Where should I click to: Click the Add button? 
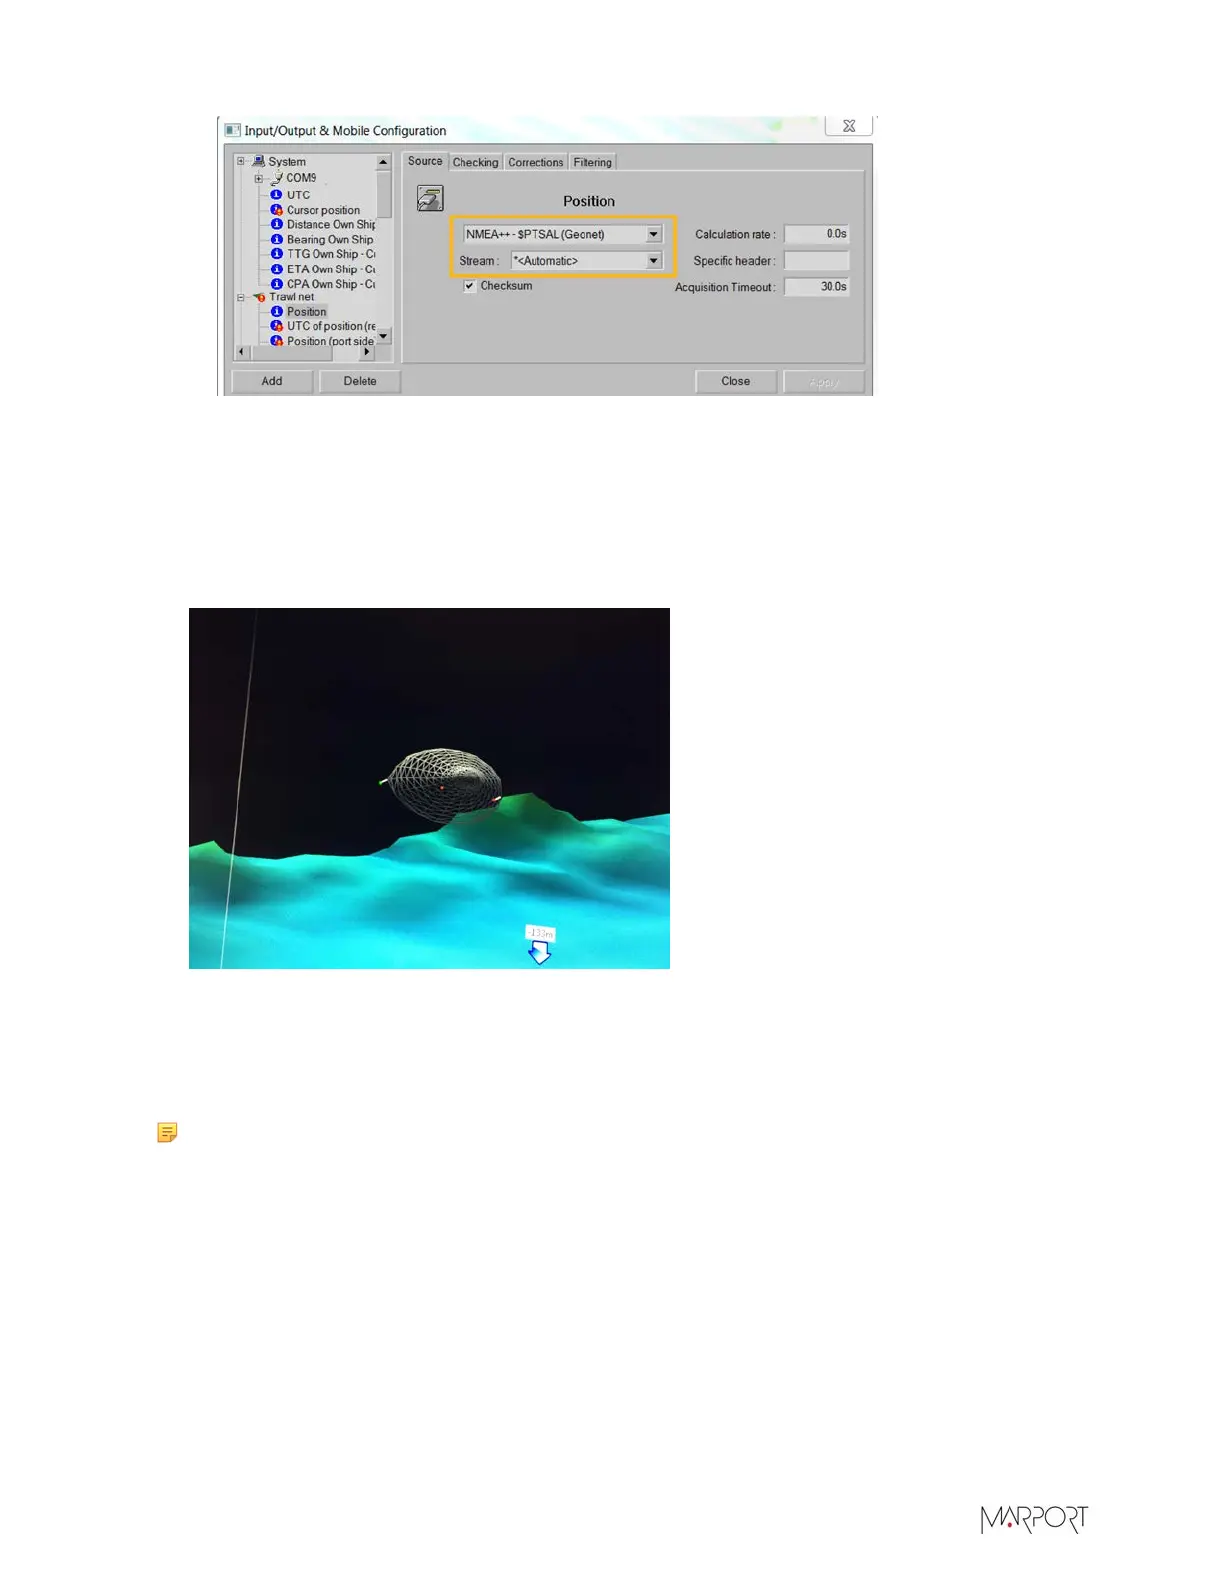272,381
